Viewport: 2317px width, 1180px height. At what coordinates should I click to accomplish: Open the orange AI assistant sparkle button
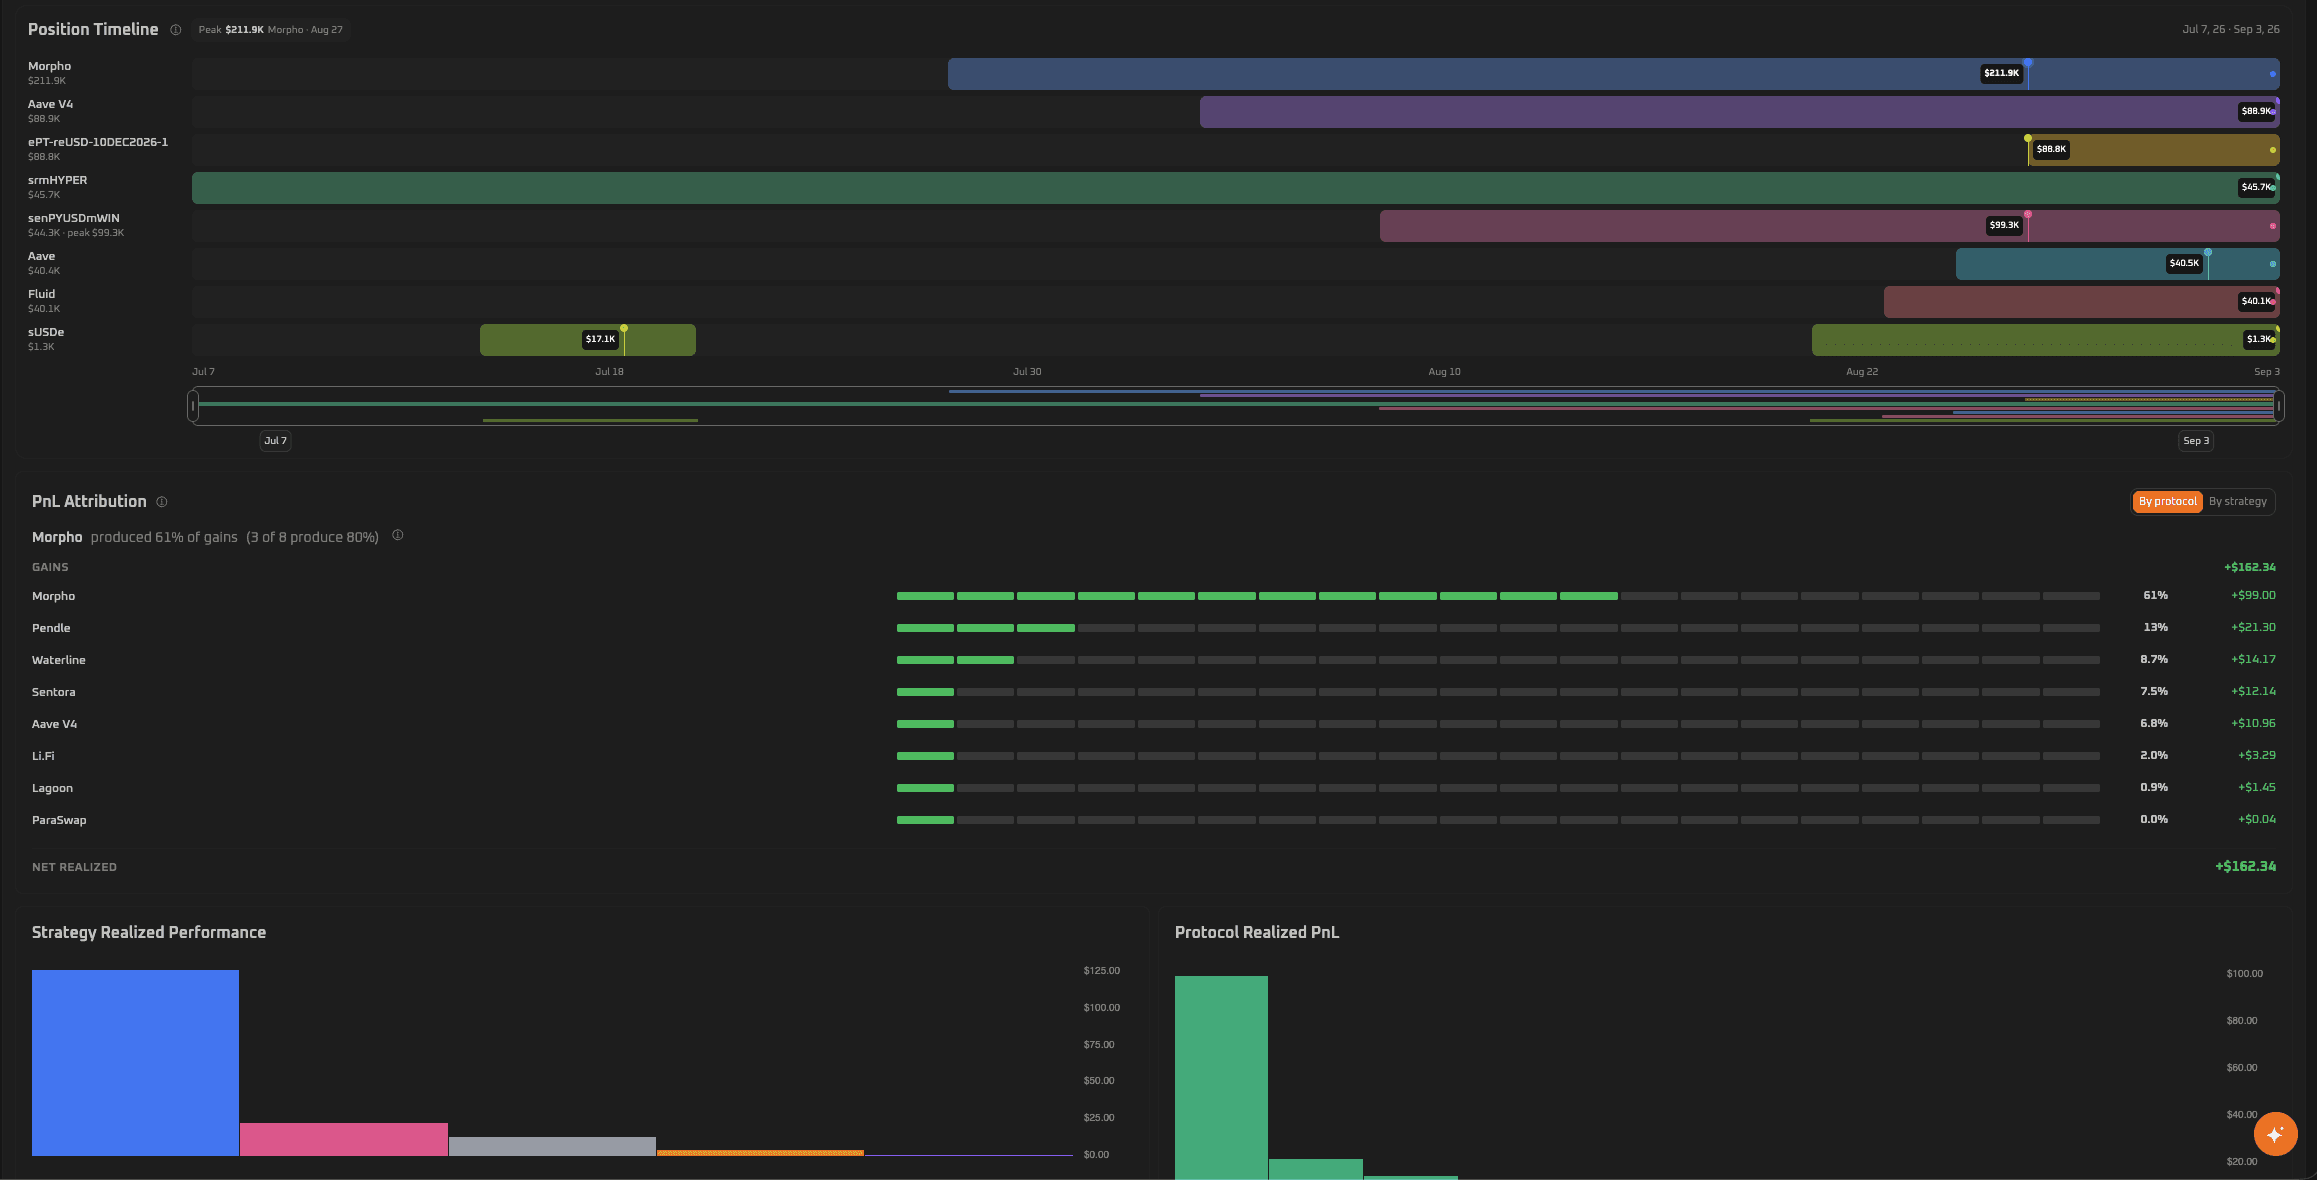pos(2275,1134)
